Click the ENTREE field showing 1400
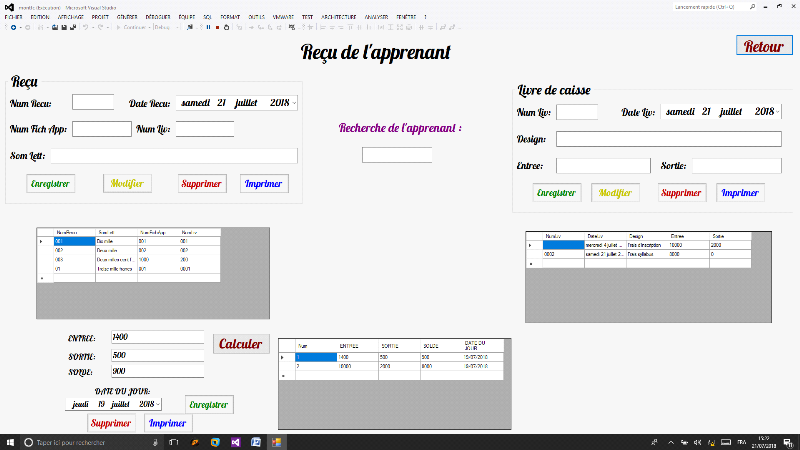Screen dimensions: 800x450 tap(157, 337)
